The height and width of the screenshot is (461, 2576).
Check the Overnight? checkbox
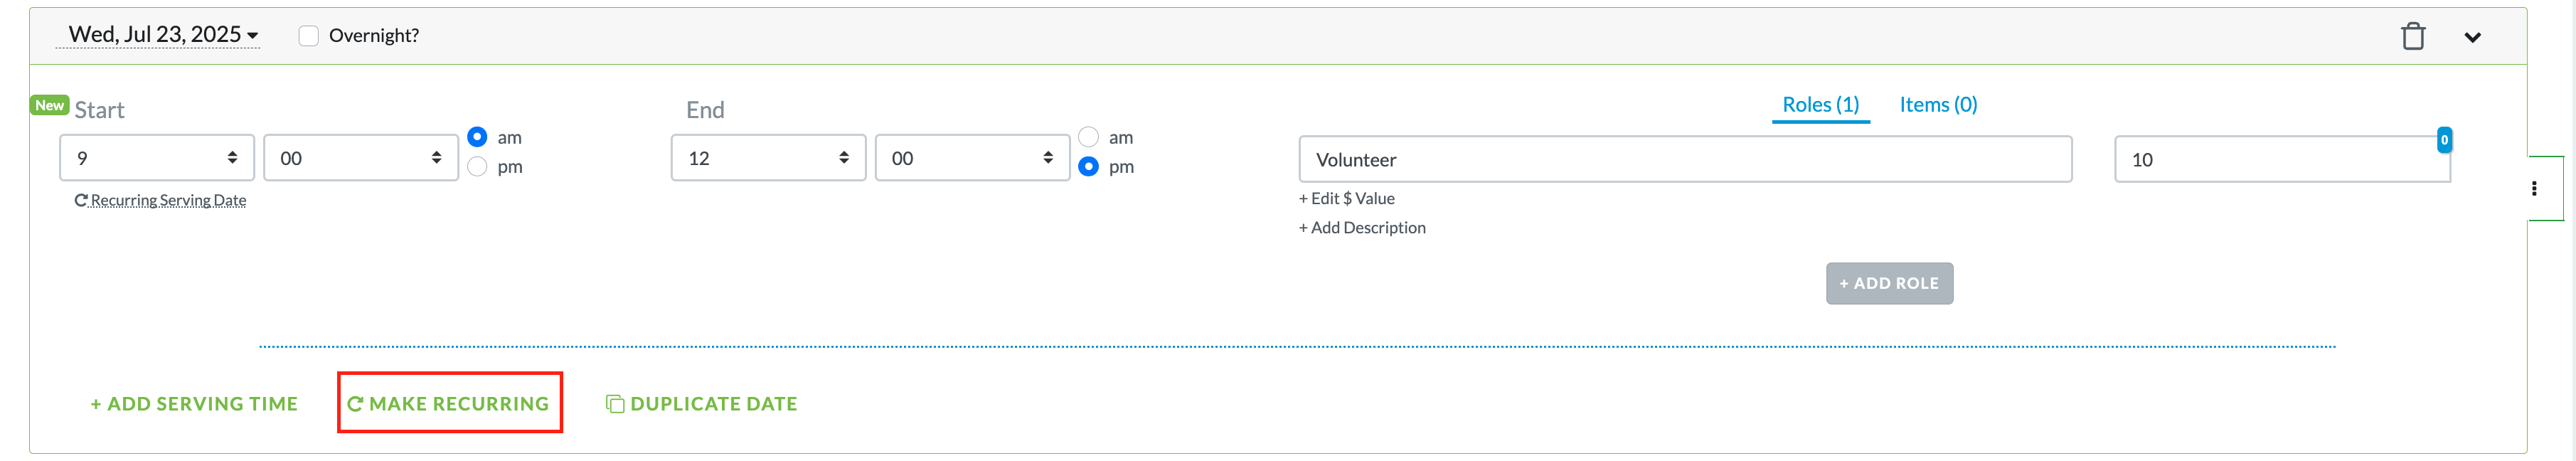[x=309, y=36]
